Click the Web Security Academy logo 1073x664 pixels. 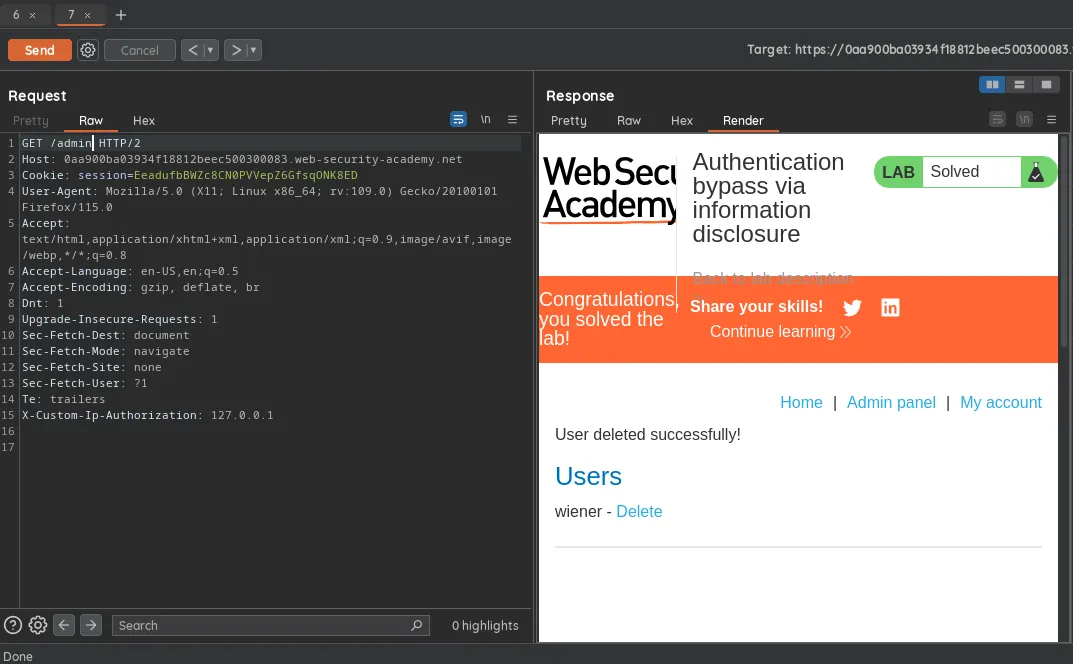coord(609,189)
